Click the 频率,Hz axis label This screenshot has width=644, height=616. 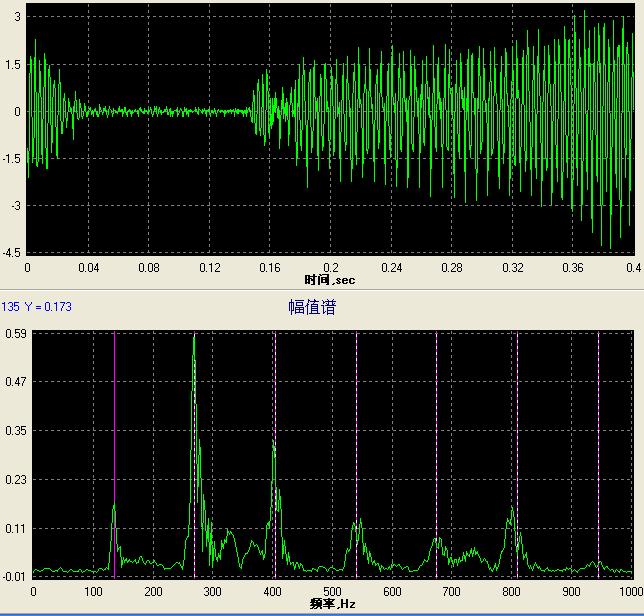pyautogui.click(x=331, y=604)
